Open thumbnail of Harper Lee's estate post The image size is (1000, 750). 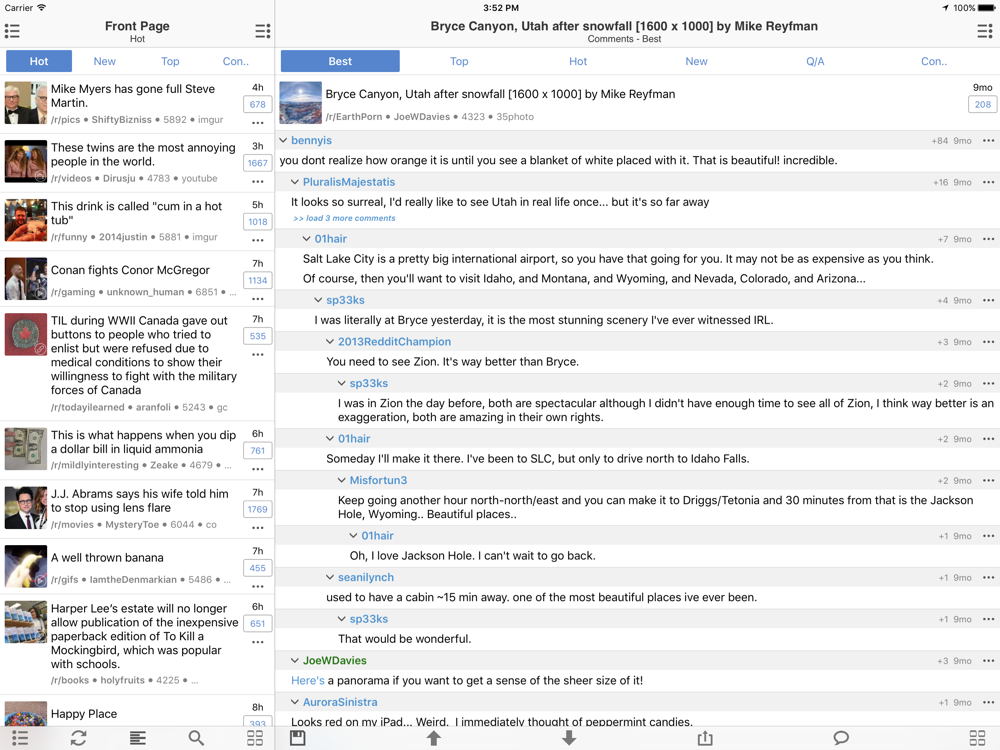pyautogui.click(x=26, y=622)
